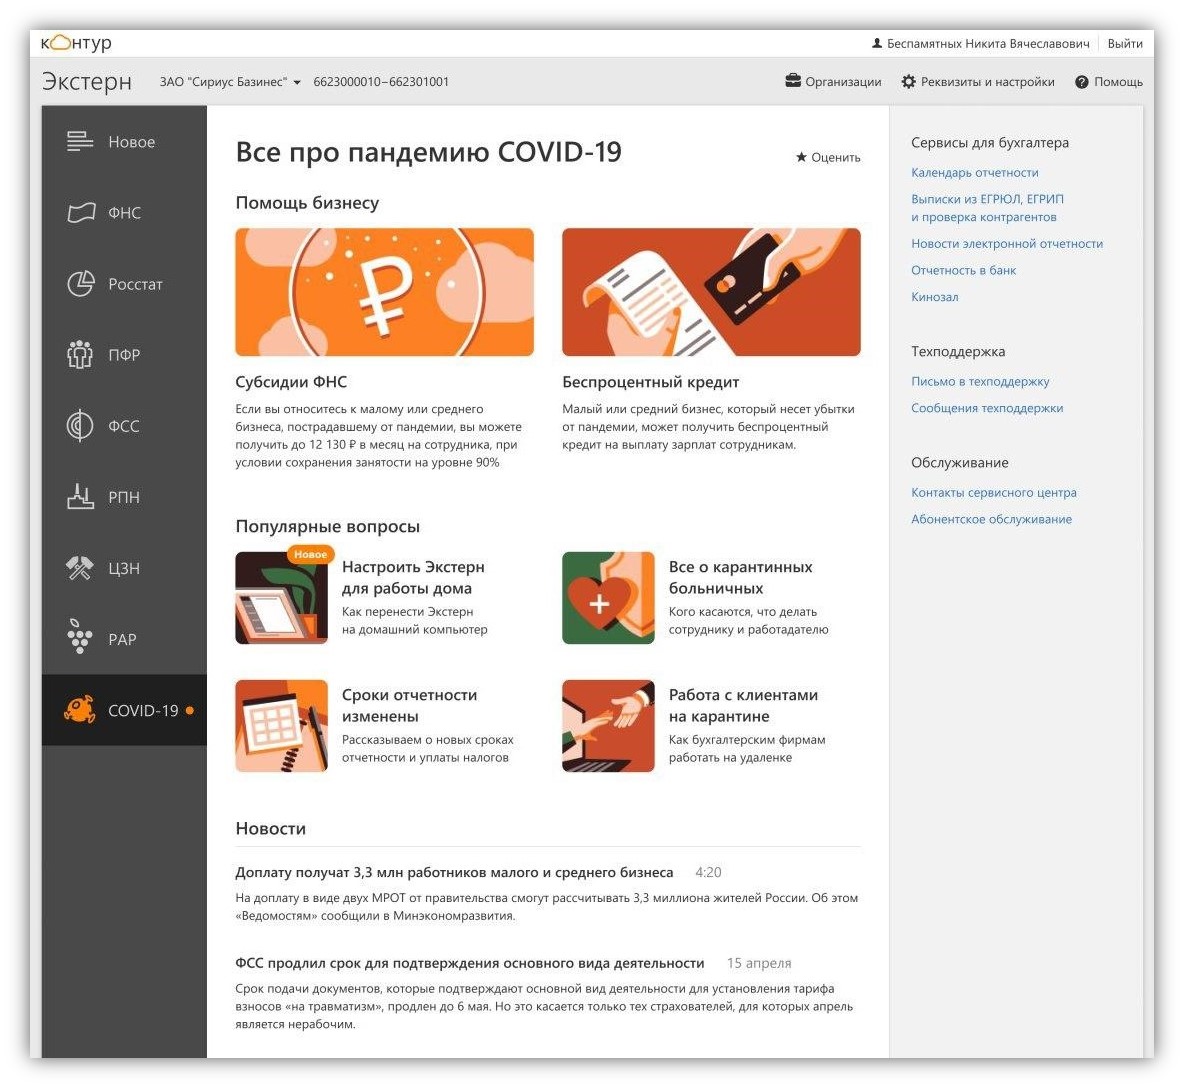Open the Настроить Экстерн для работы дома title

click(x=413, y=578)
